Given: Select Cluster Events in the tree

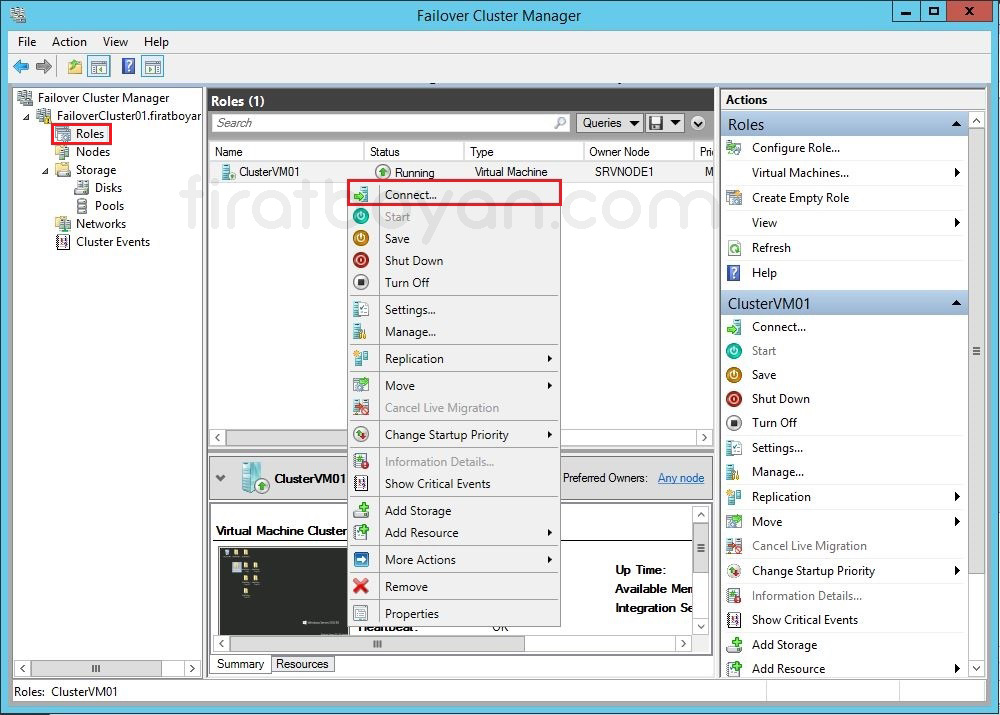Looking at the screenshot, I should click(113, 242).
